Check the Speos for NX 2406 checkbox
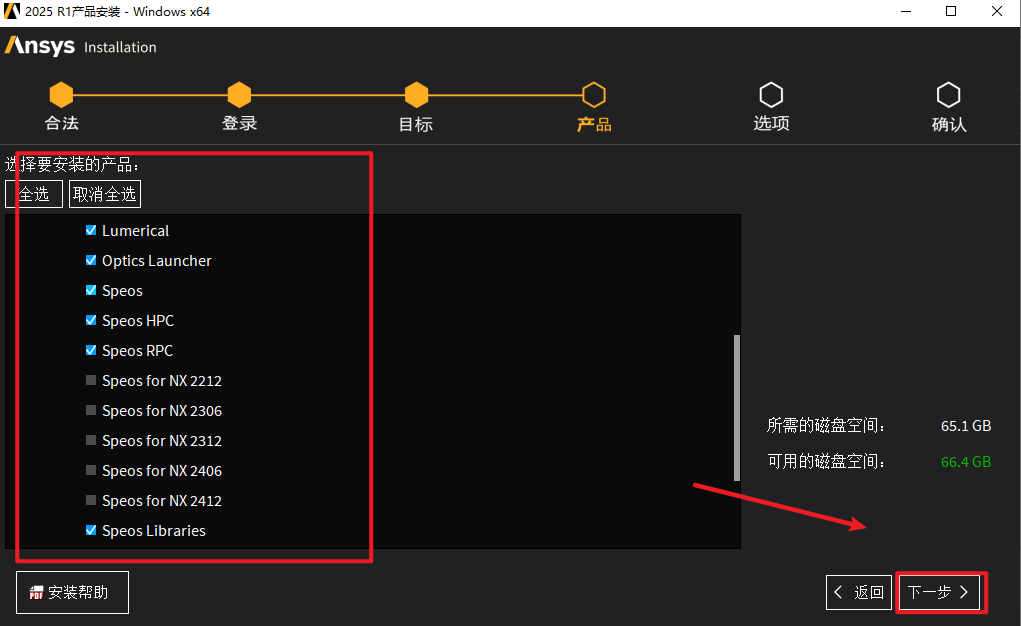Viewport: 1021px width, 626px height. click(x=91, y=470)
